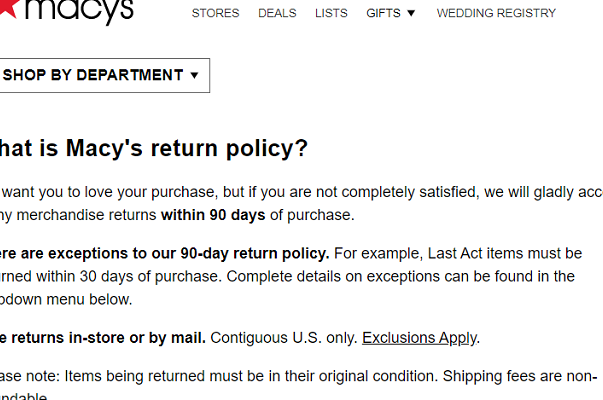Click the "Shipping fees are non-" text
Viewport: 603px width, 400px height.
(x=532, y=376)
